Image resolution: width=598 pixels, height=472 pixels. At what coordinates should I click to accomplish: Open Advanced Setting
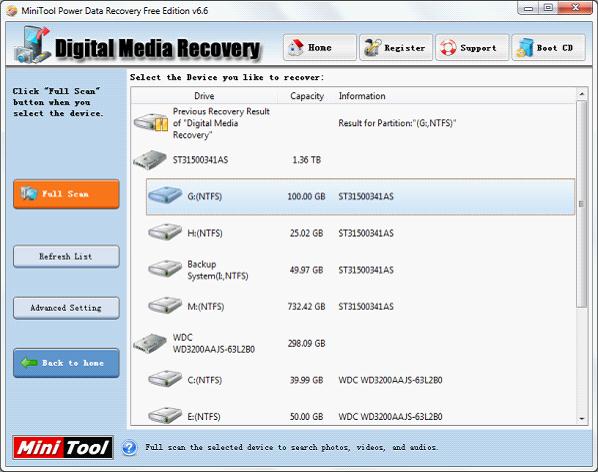pyautogui.click(x=66, y=308)
